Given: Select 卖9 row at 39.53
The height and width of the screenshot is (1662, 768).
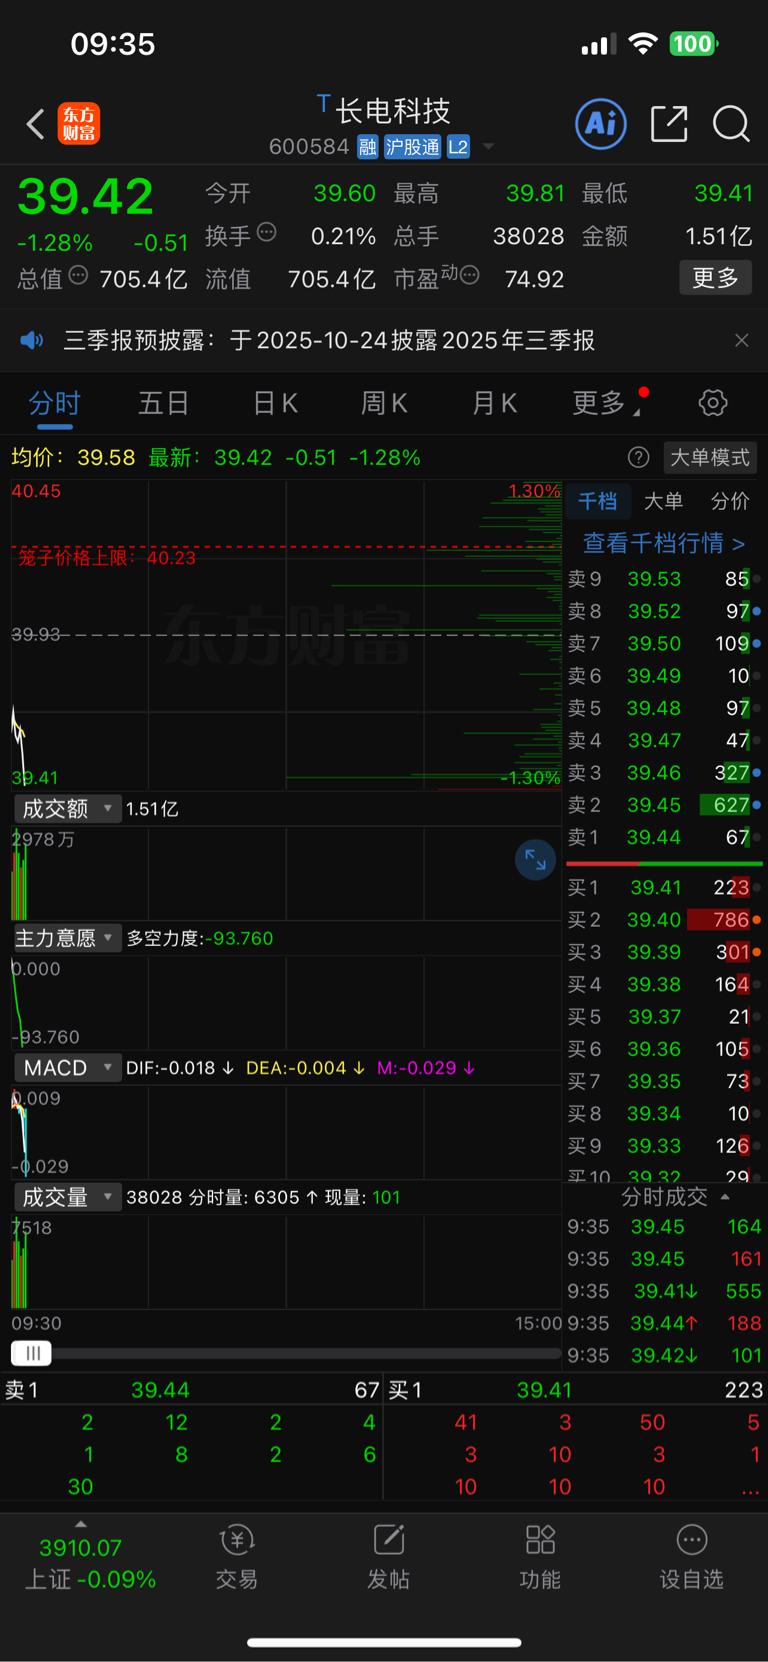Looking at the screenshot, I should [x=664, y=579].
